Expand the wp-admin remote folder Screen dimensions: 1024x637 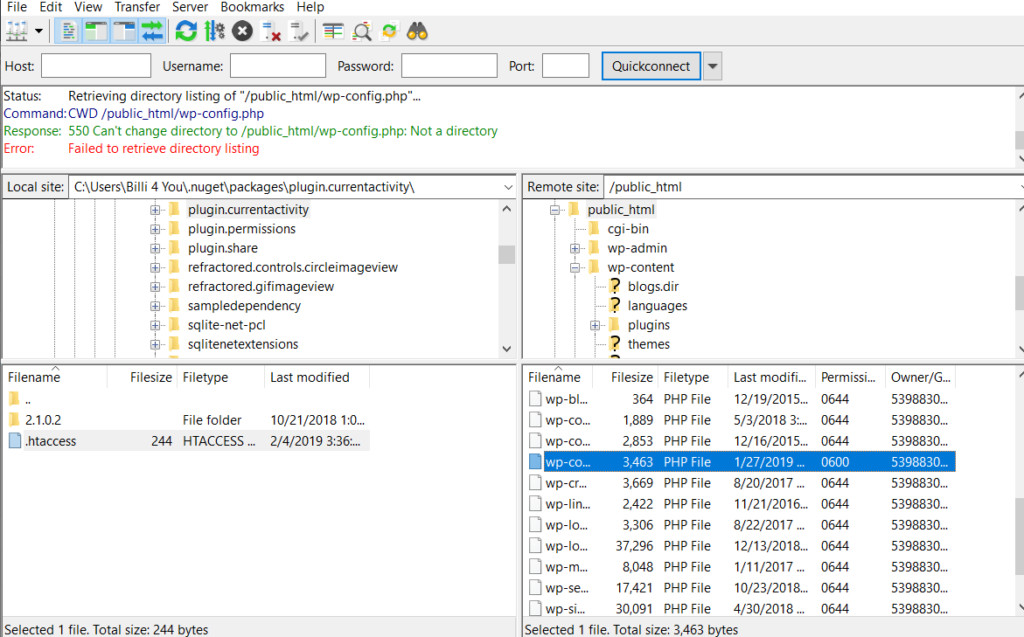pyautogui.click(x=575, y=248)
